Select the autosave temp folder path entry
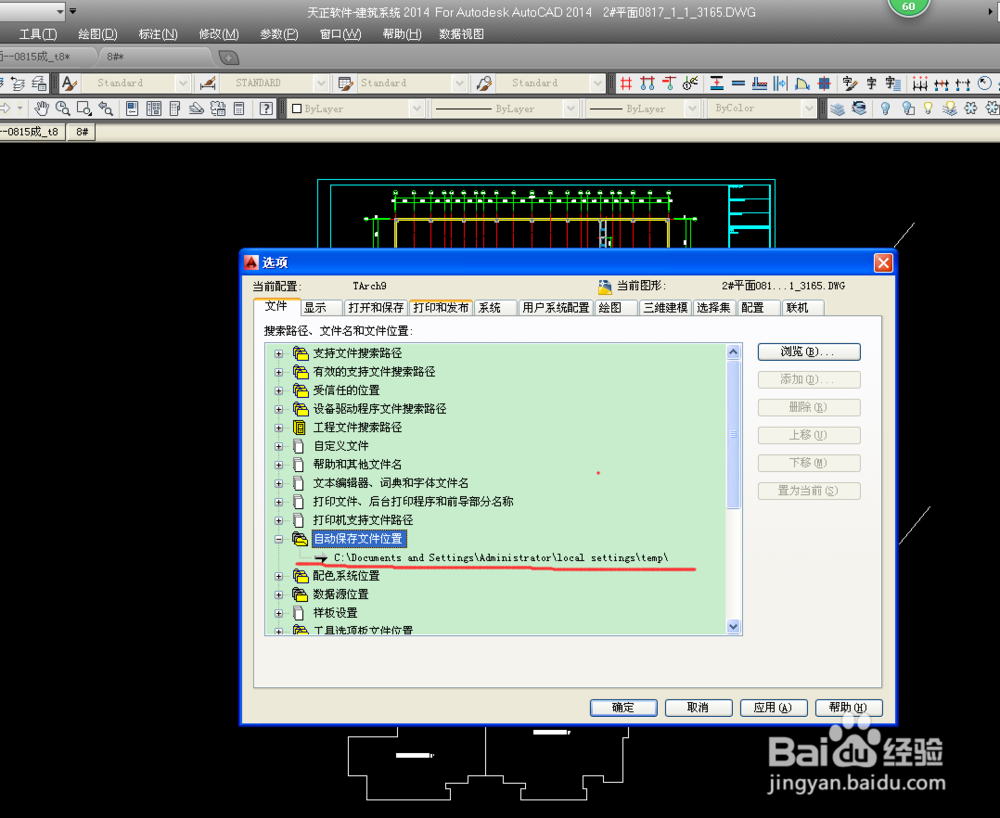The image size is (1000, 818). [501, 558]
